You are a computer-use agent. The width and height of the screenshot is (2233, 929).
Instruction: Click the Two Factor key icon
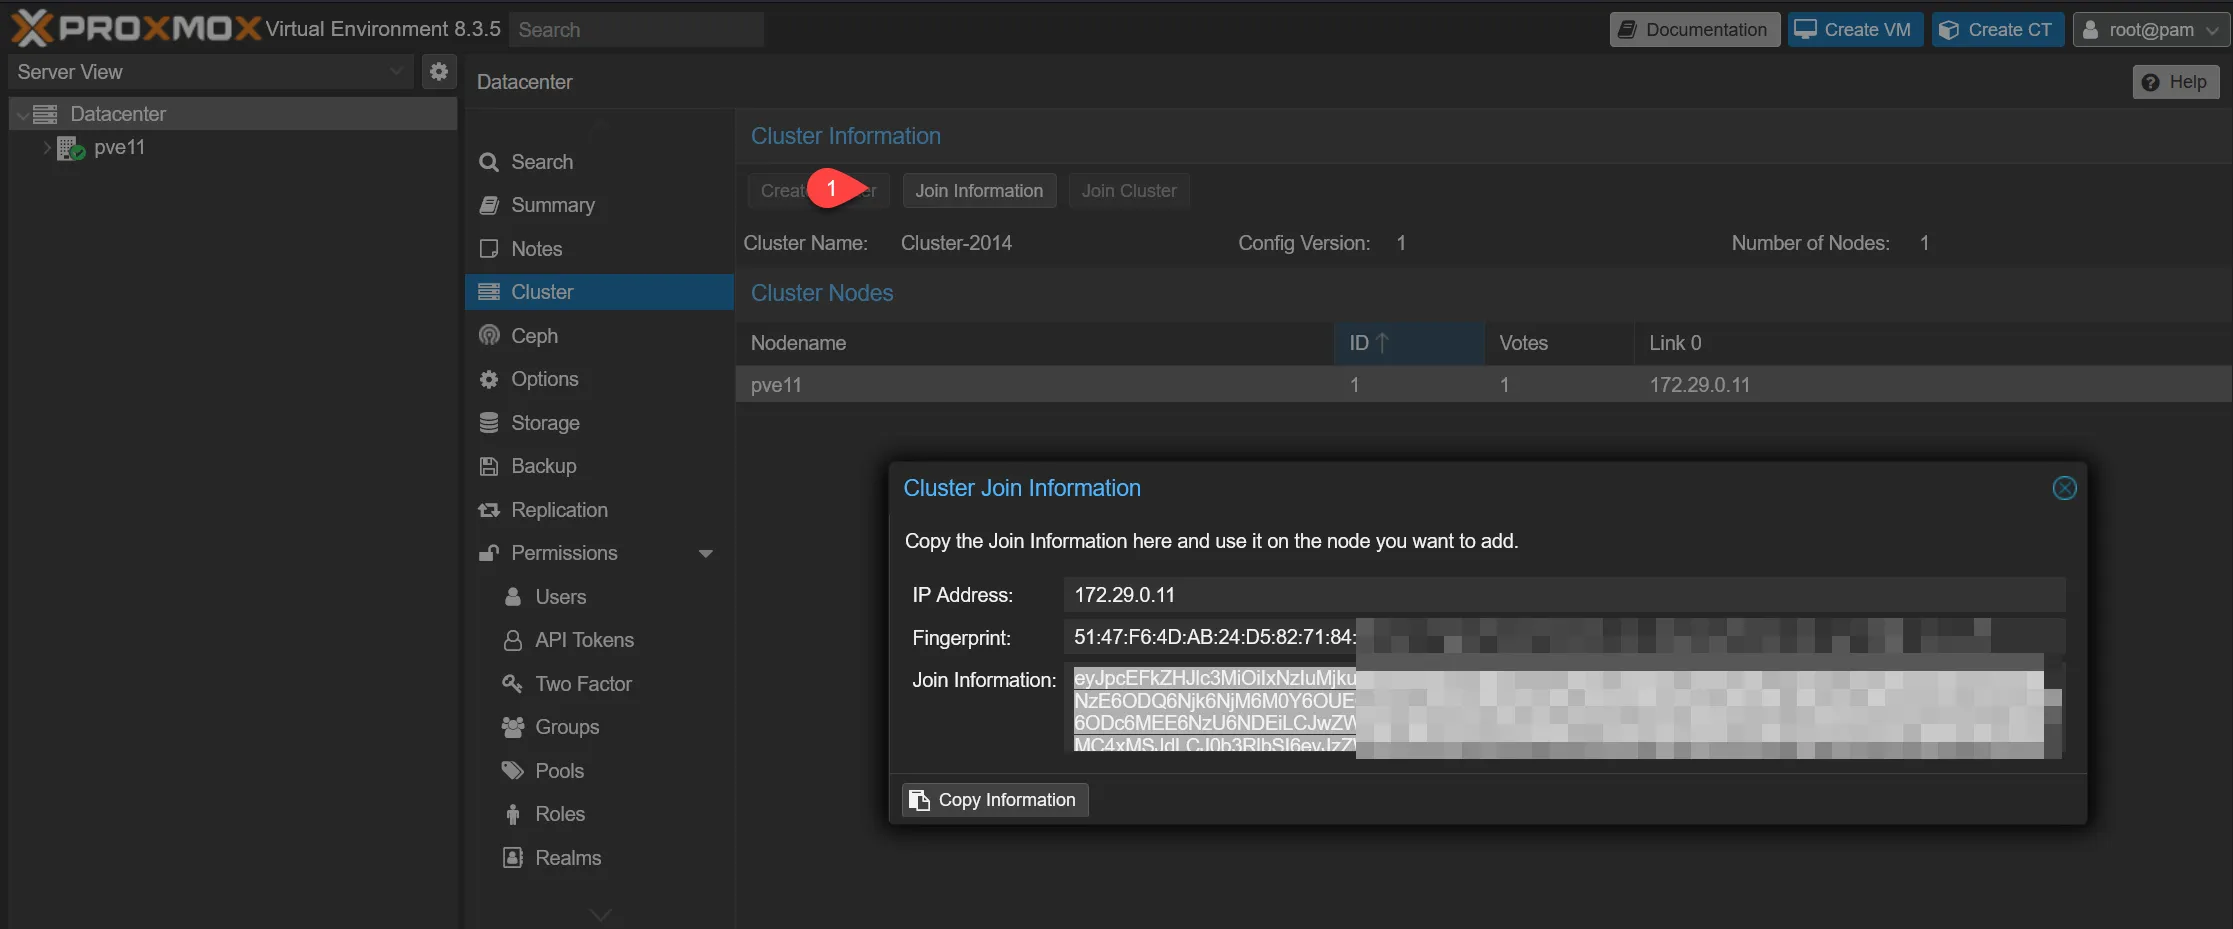pyautogui.click(x=513, y=684)
